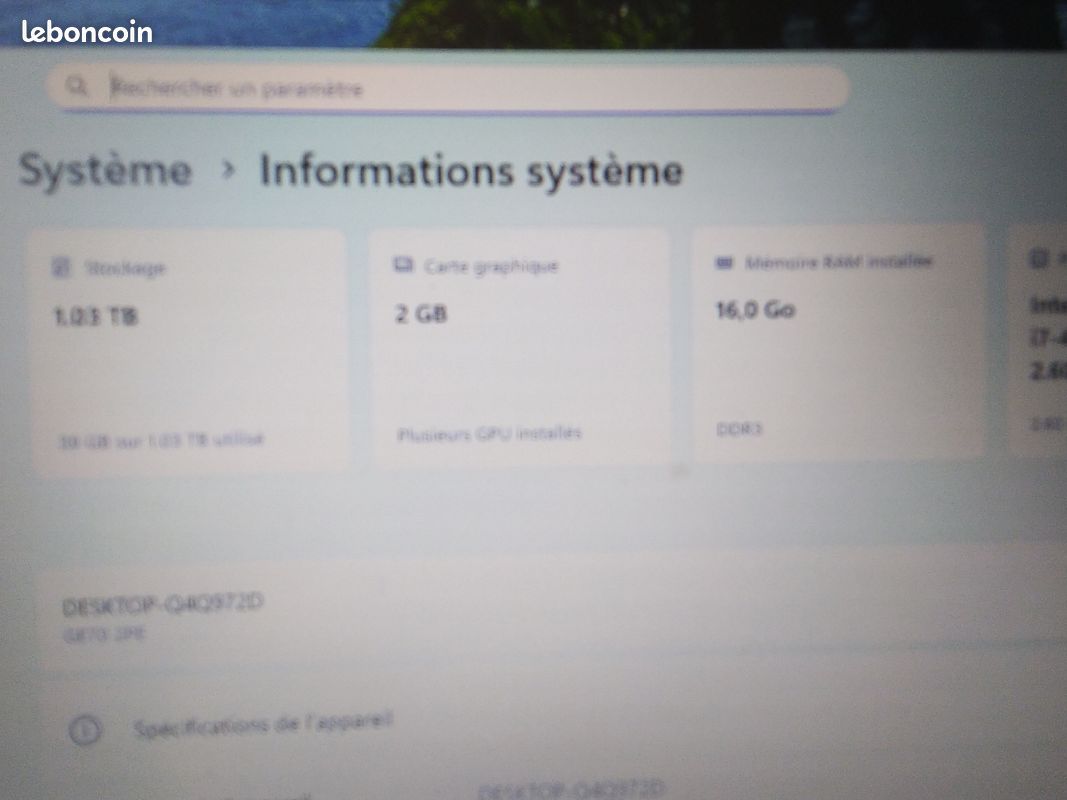The image size is (1067, 800).
Task: Click the storage usage text under Stockage
Action: tap(161, 440)
